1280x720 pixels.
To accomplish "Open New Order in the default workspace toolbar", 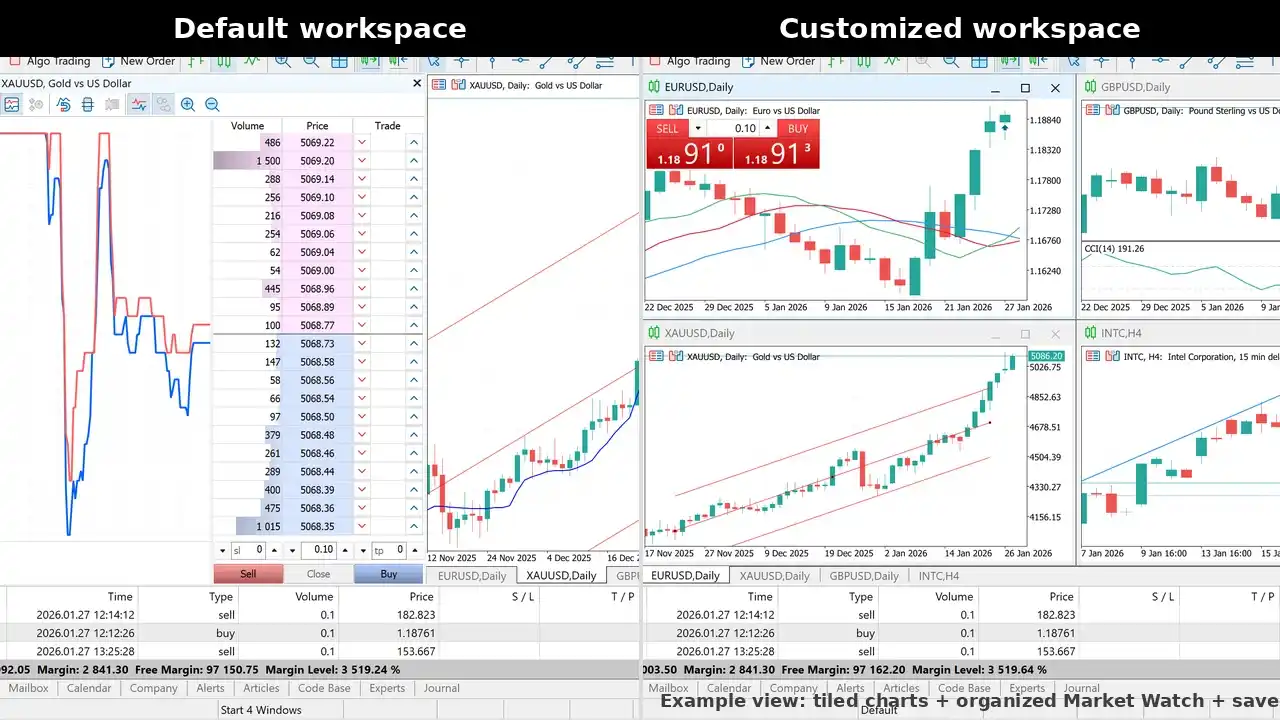I will tap(138, 61).
